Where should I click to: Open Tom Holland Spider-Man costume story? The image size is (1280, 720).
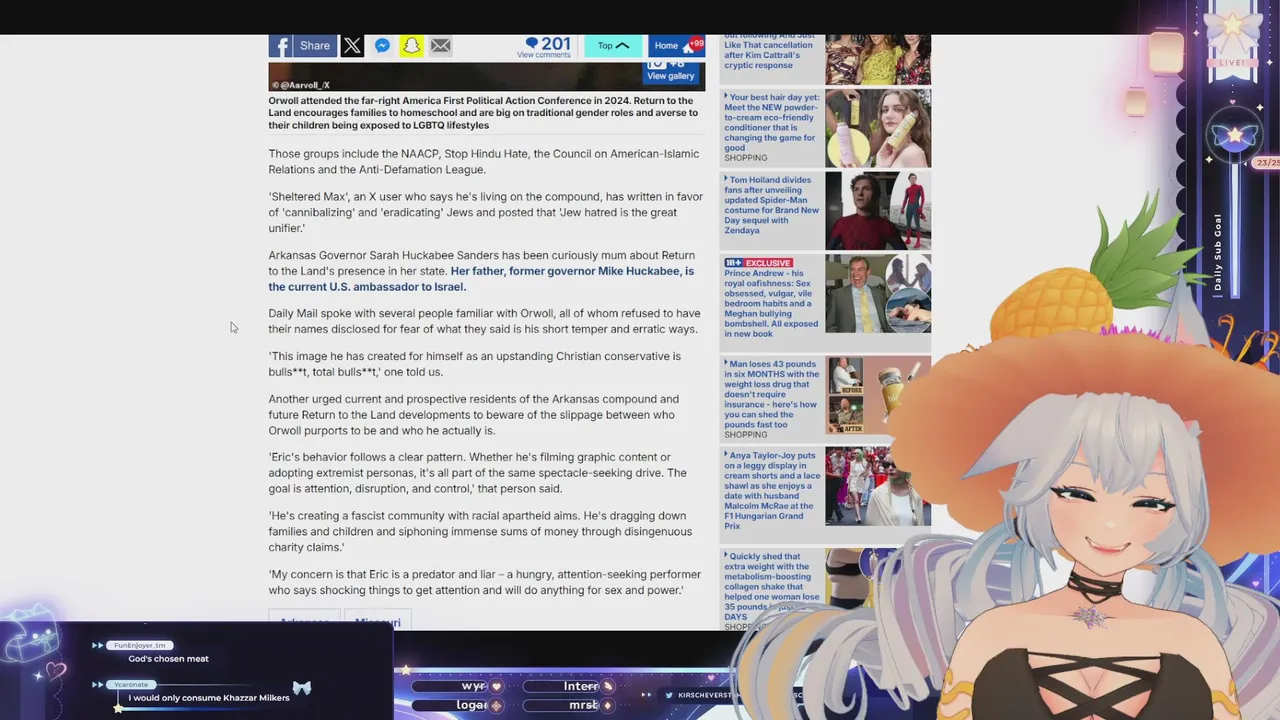click(771, 205)
